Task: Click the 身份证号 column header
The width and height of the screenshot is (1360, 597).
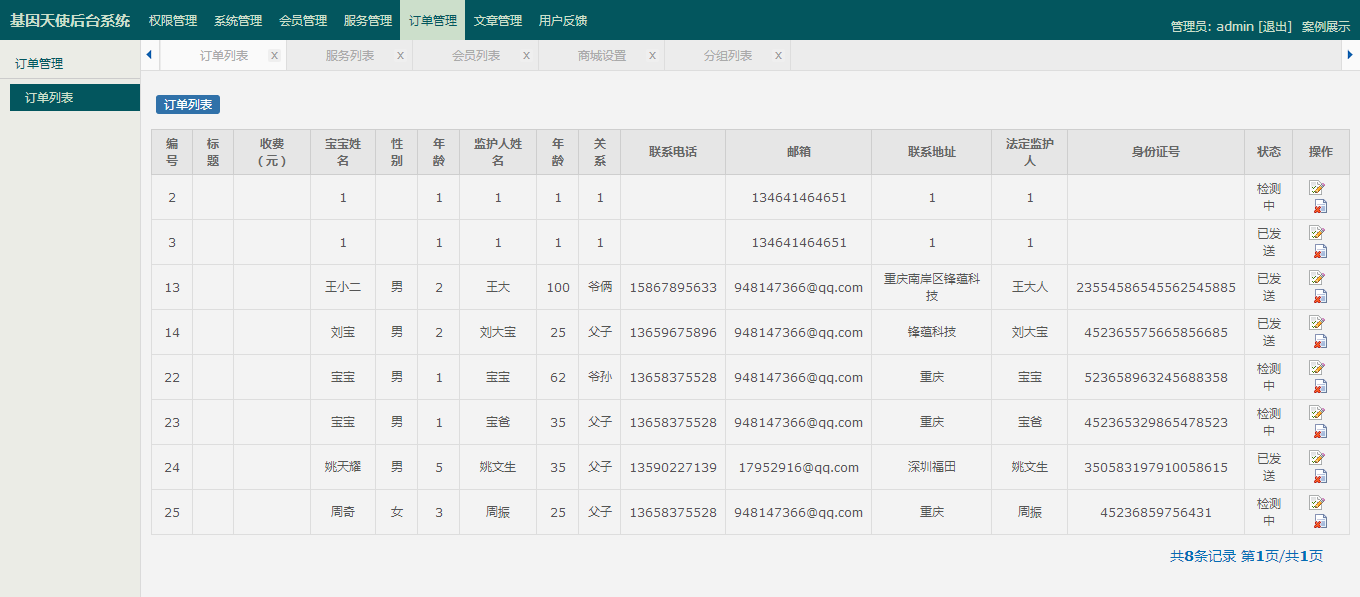Action: pyautogui.click(x=1156, y=152)
